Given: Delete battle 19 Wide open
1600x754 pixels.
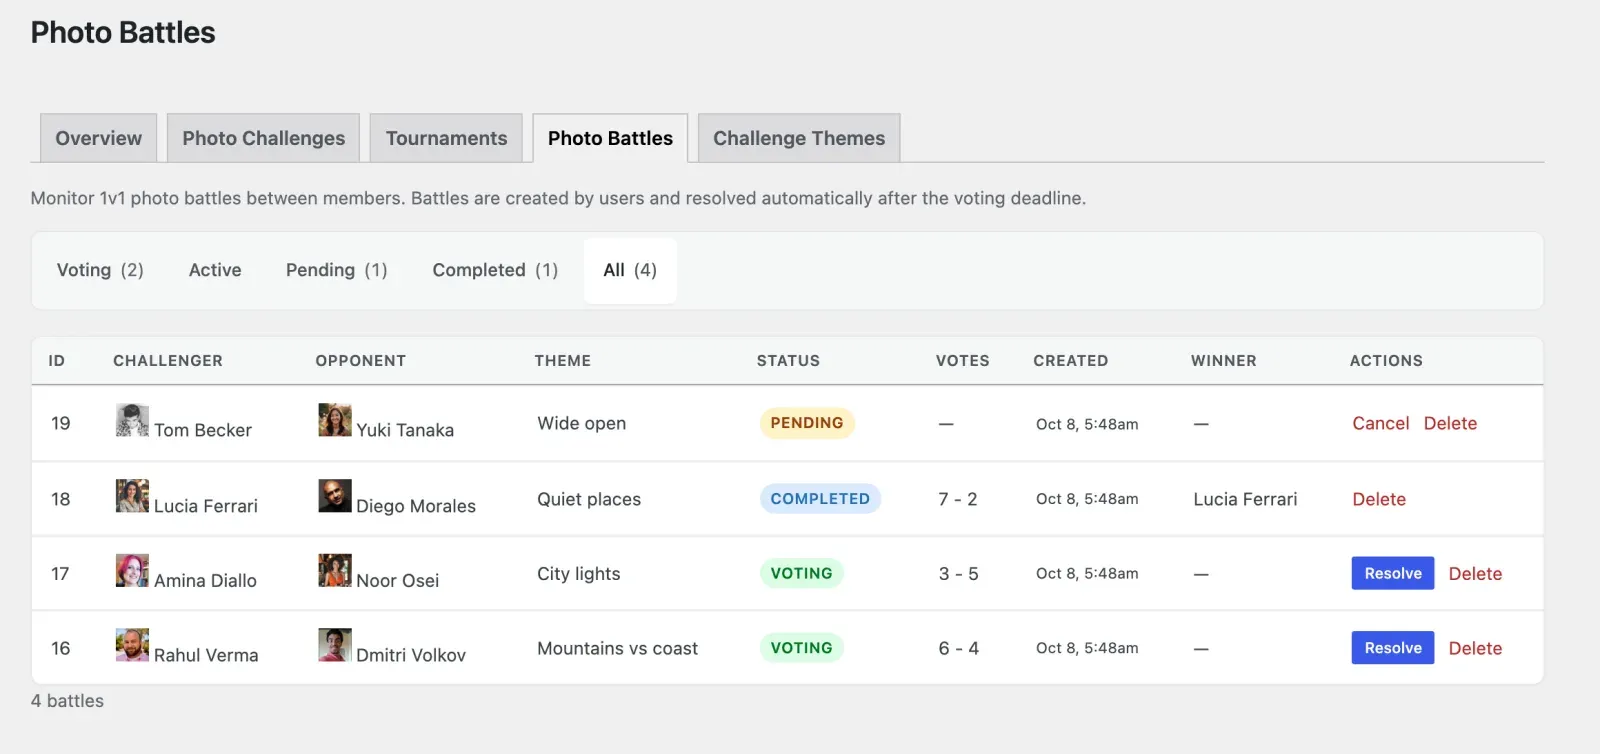Looking at the screenshot, I should point(1450,423).
